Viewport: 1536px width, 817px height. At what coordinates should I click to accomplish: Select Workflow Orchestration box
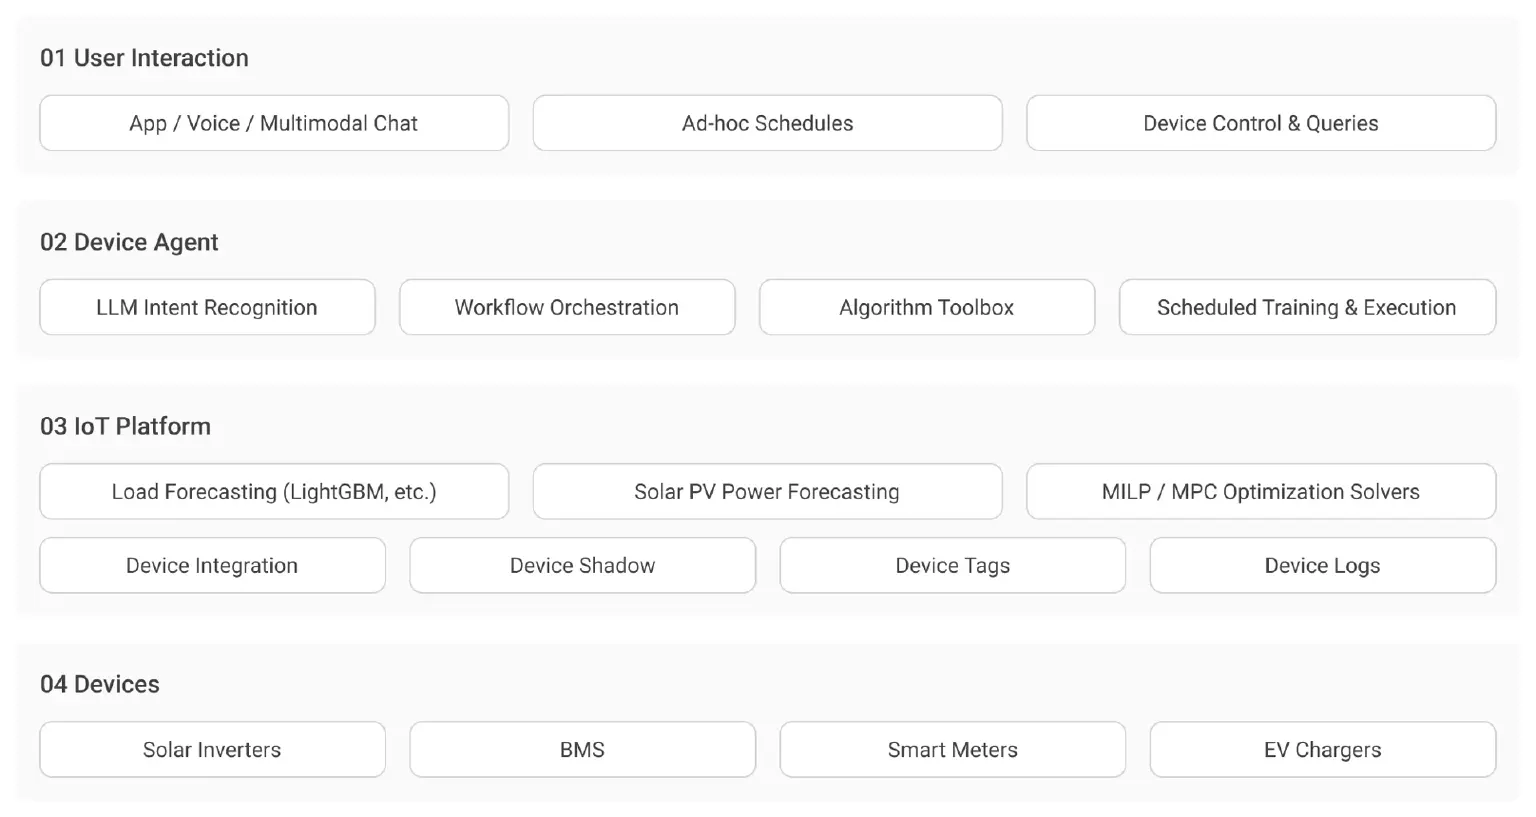567,307
